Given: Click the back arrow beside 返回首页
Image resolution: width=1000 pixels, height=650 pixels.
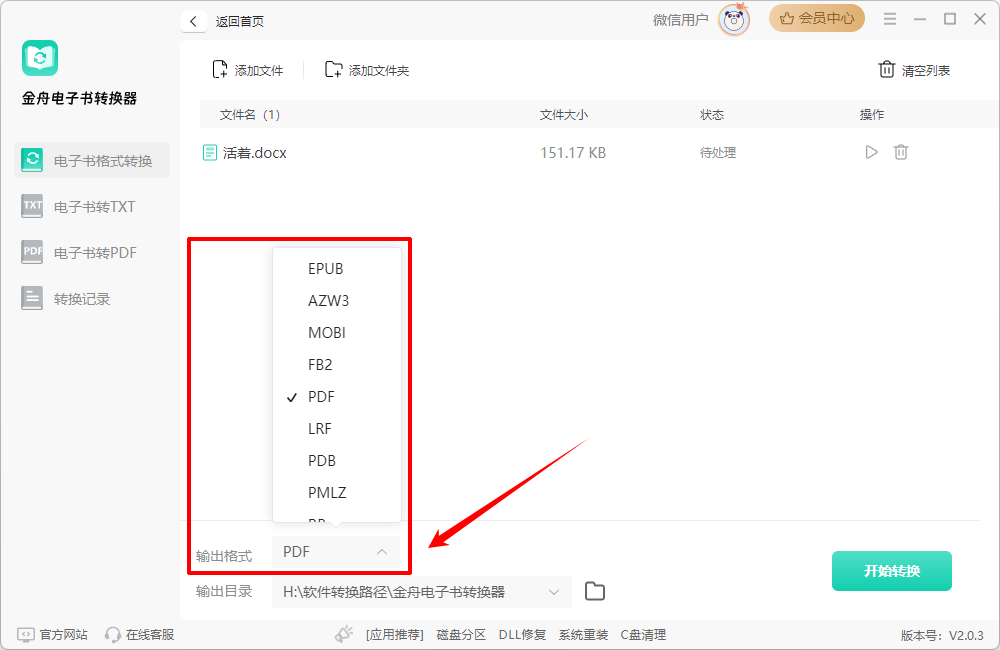Looking at the screenshot, I should pyautogui.click(x=193, y=21).
